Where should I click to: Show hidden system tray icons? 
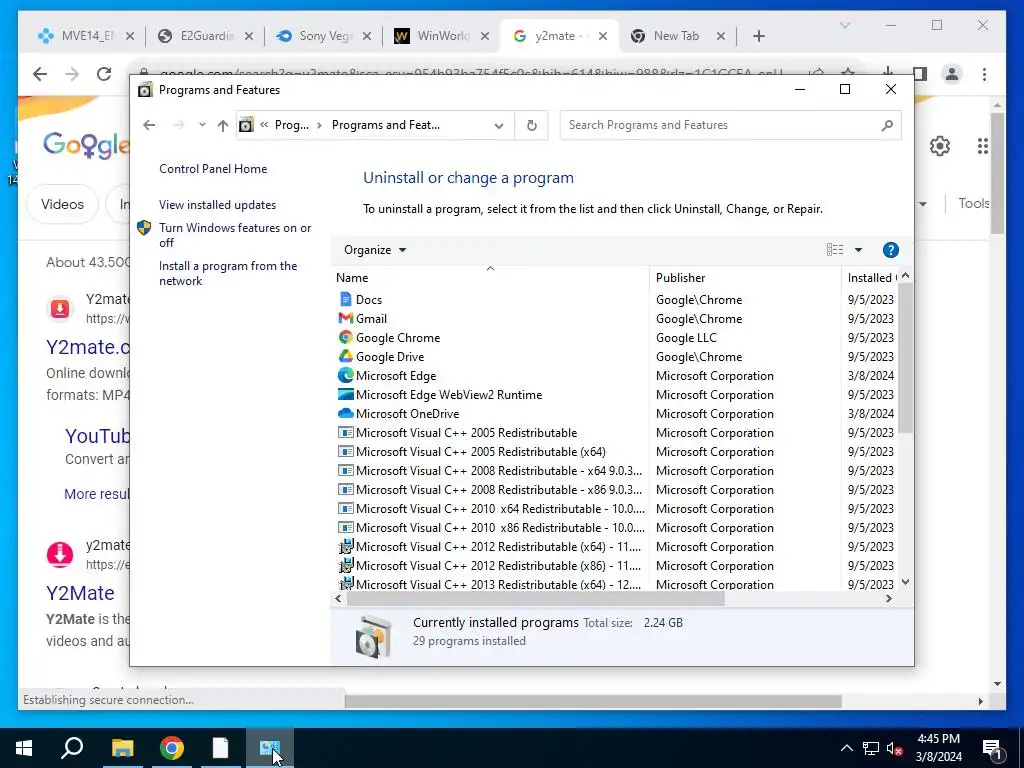[x=846, y=748]
